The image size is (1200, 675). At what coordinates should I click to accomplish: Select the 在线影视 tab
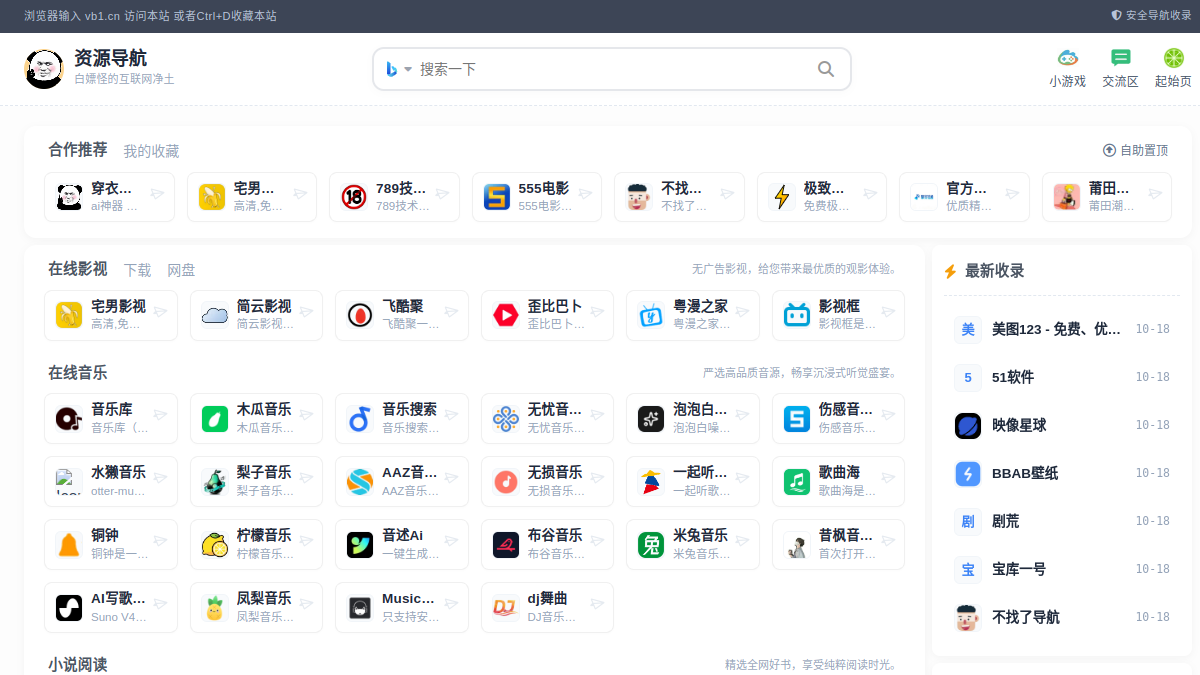click(78, 269)
